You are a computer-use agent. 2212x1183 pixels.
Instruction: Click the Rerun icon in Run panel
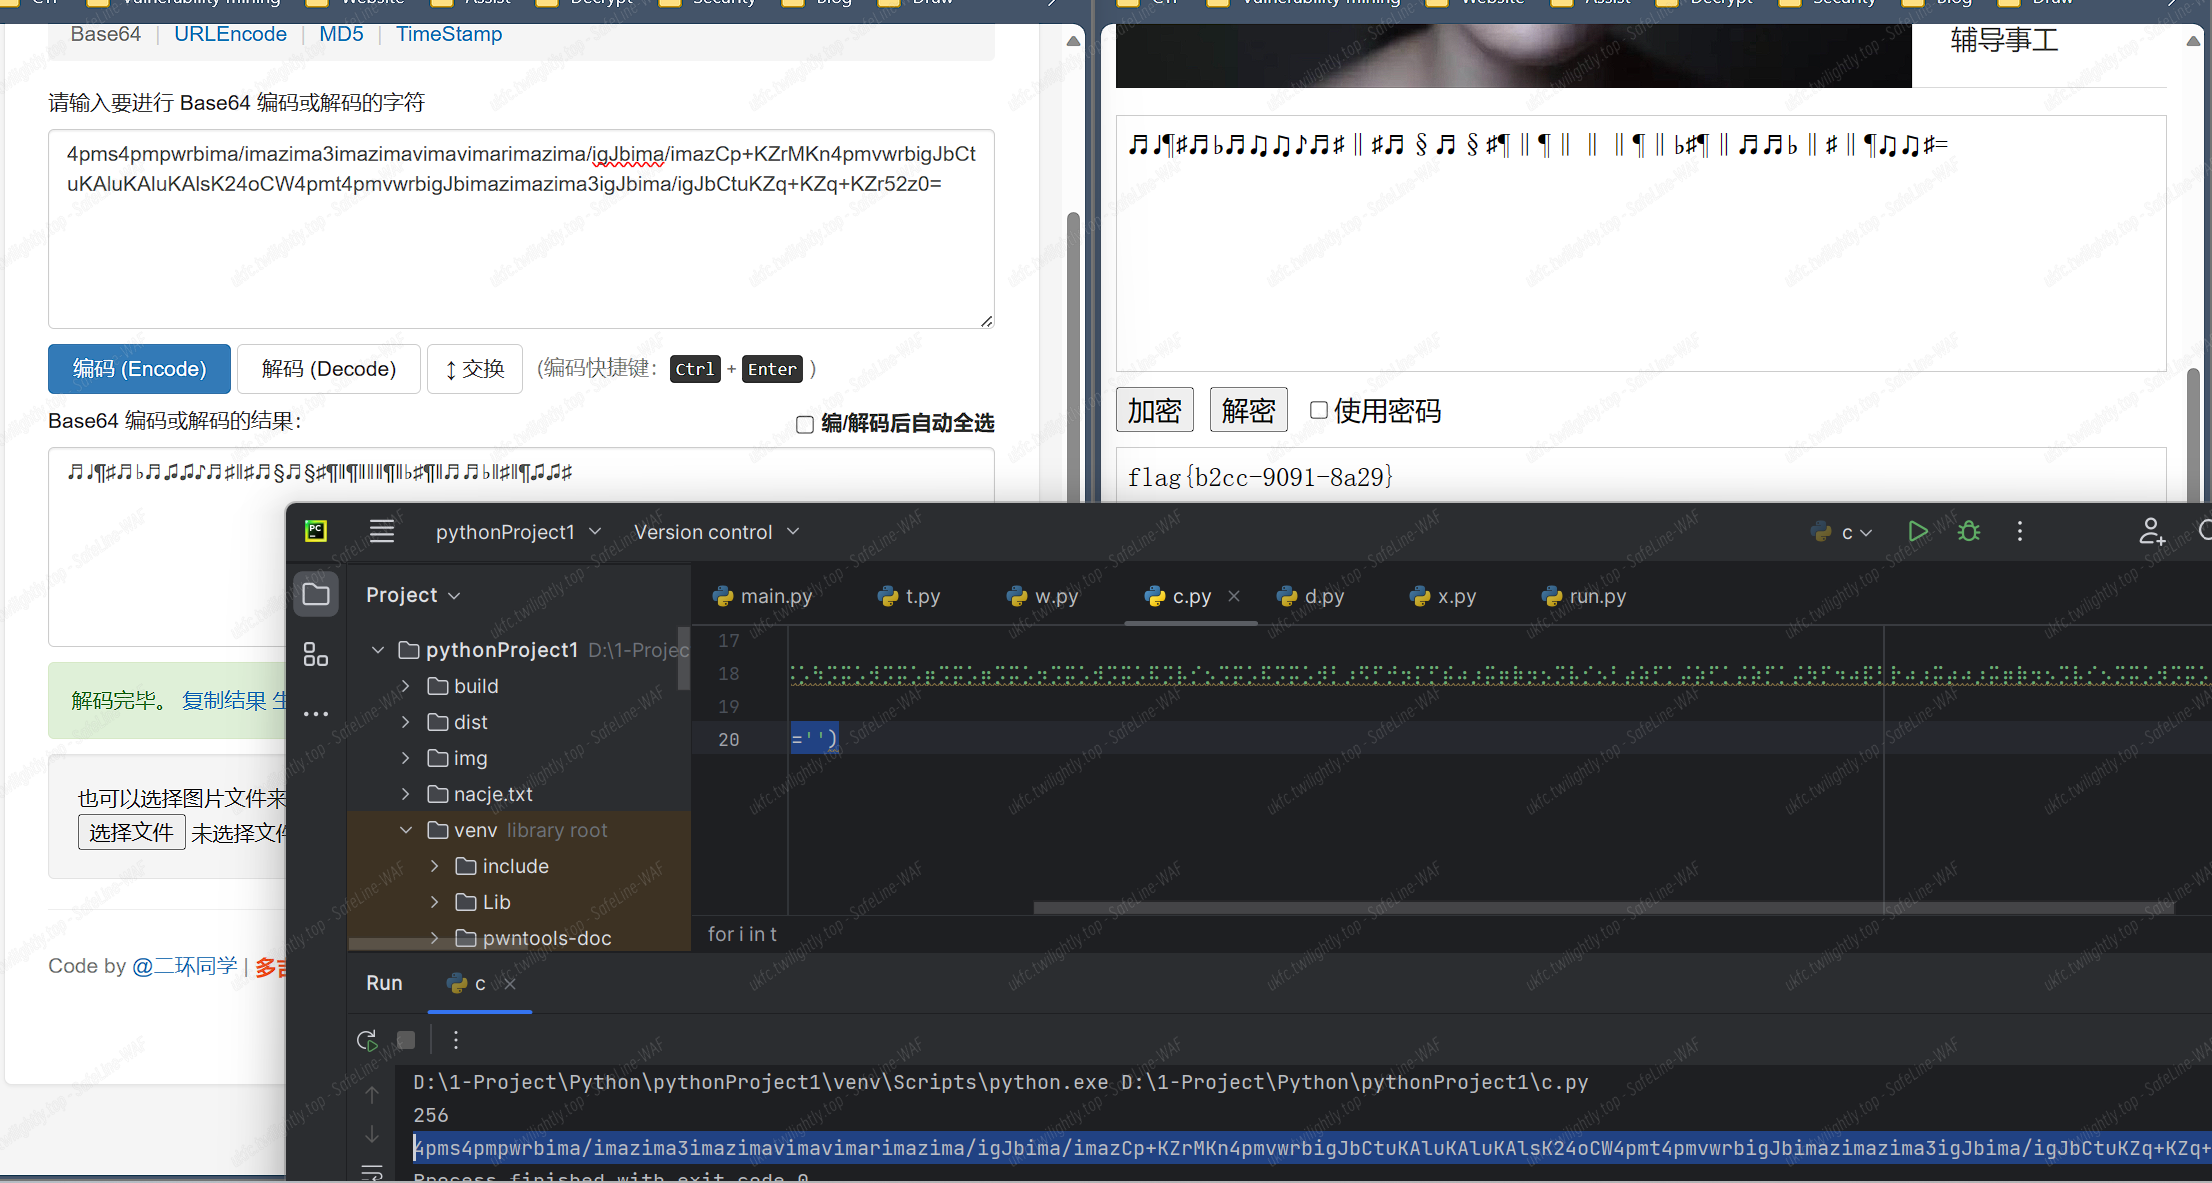[x=367, y=1040]
